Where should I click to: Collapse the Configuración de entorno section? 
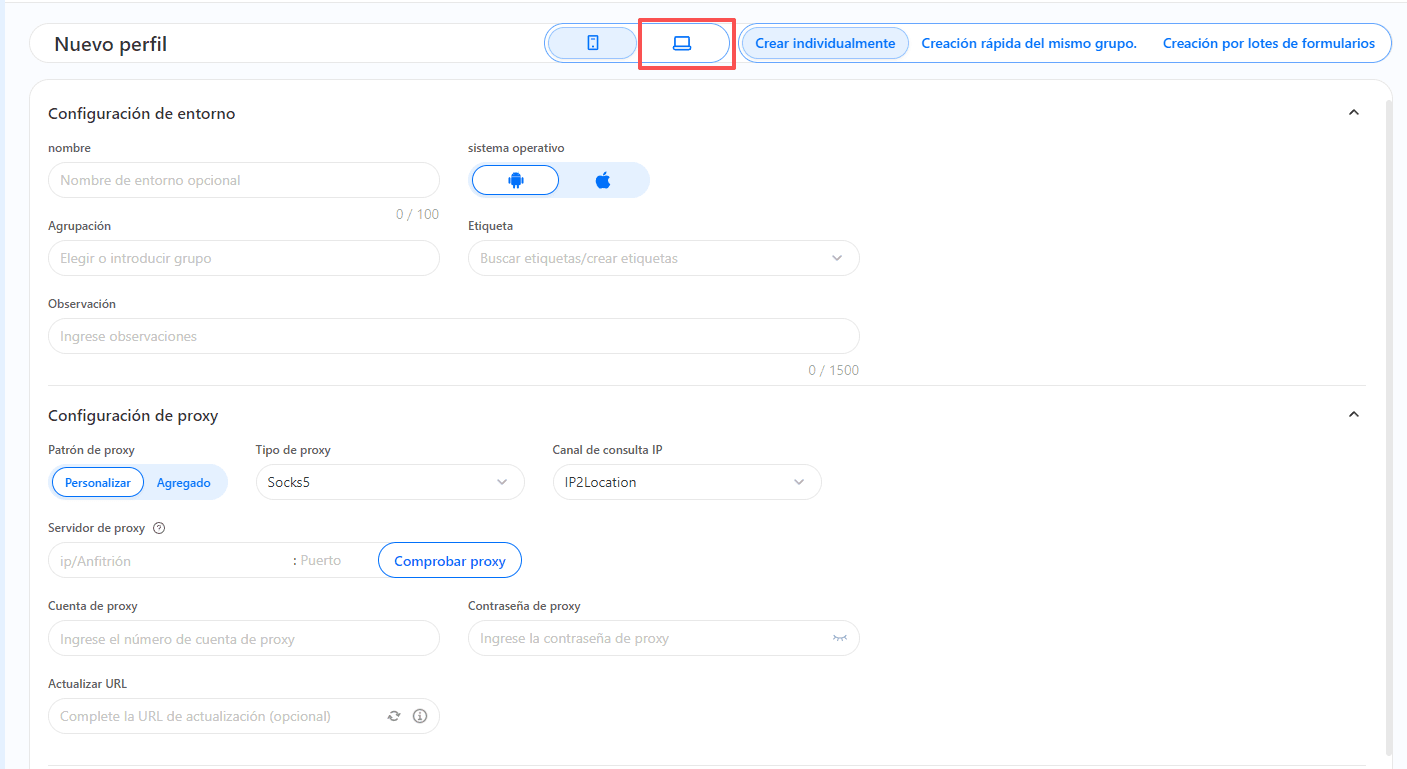click(1353, 113)
